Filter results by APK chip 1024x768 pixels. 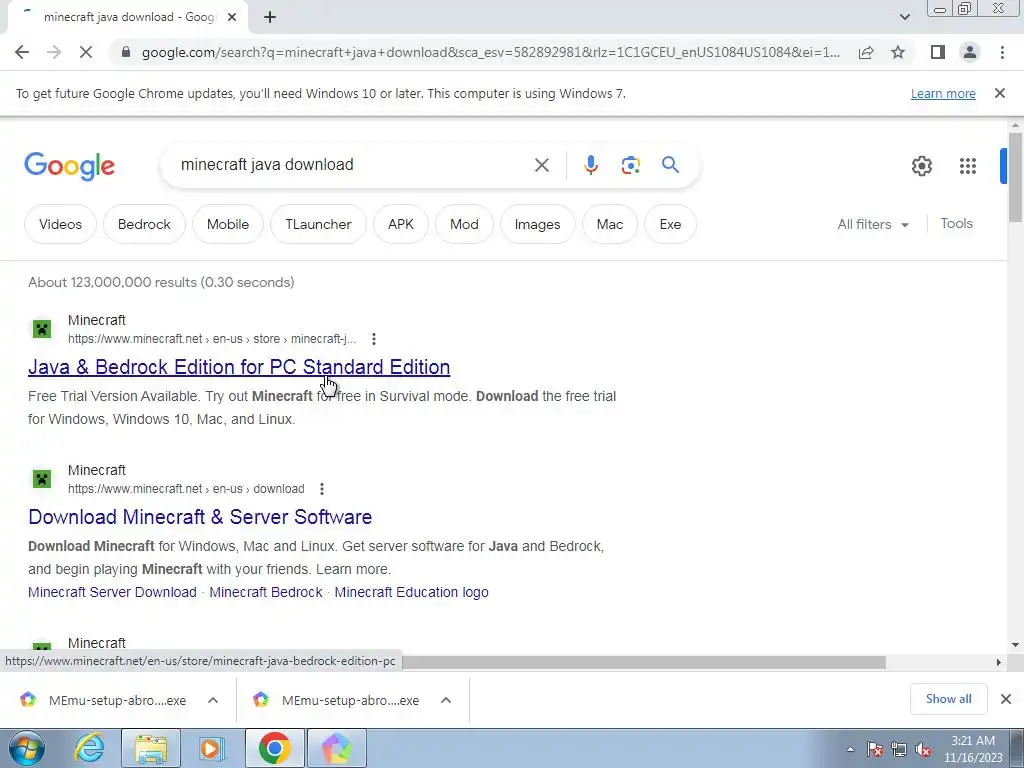(x=400, y=224)
